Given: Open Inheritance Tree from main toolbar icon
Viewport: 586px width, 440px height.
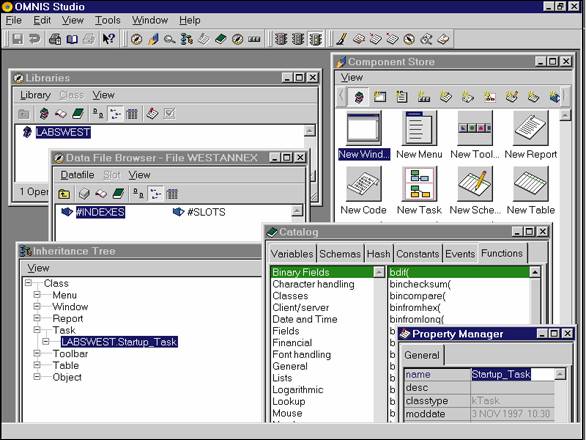Looking at the screenshot, I should (186, 39).
